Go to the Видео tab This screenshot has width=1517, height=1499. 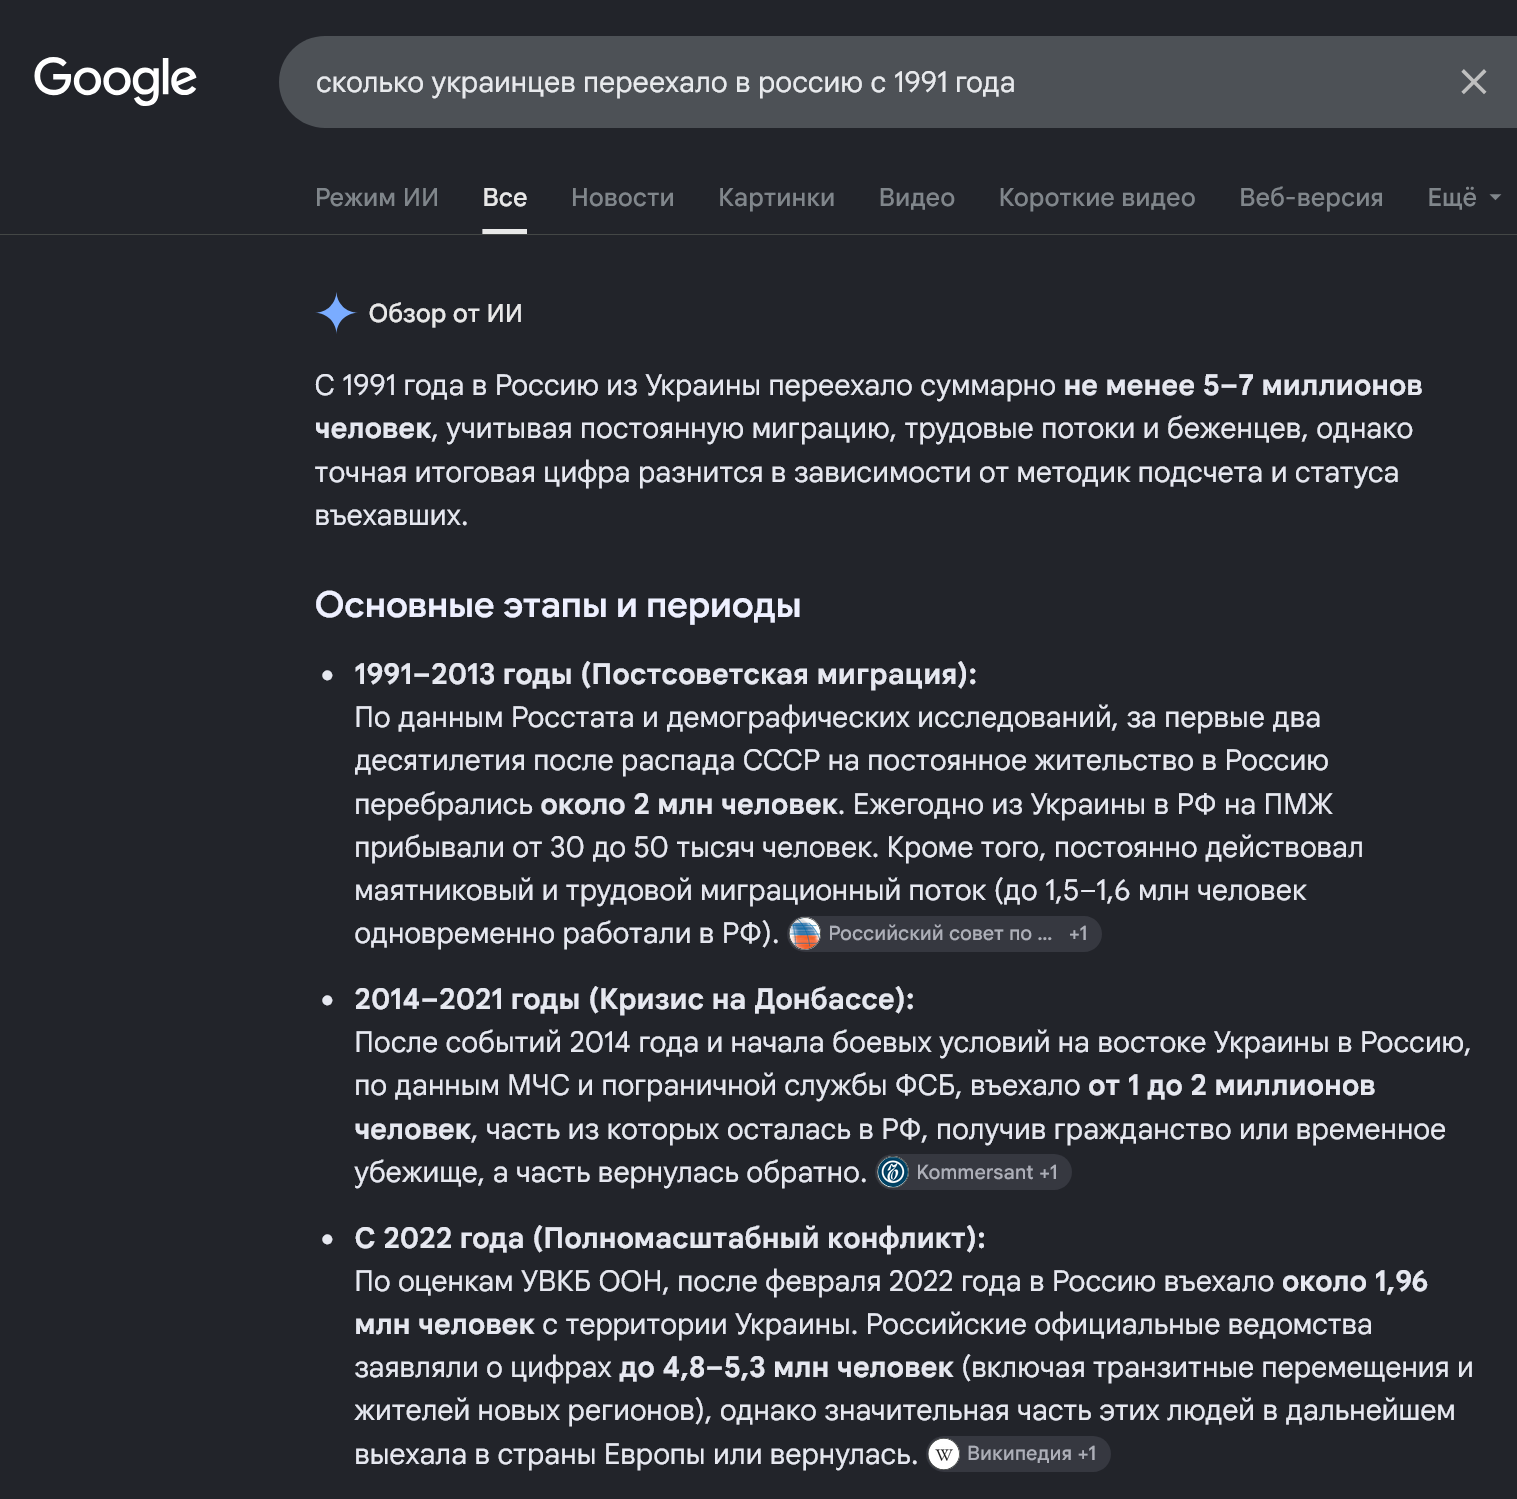pyautogui.click(x=916, y=197)
